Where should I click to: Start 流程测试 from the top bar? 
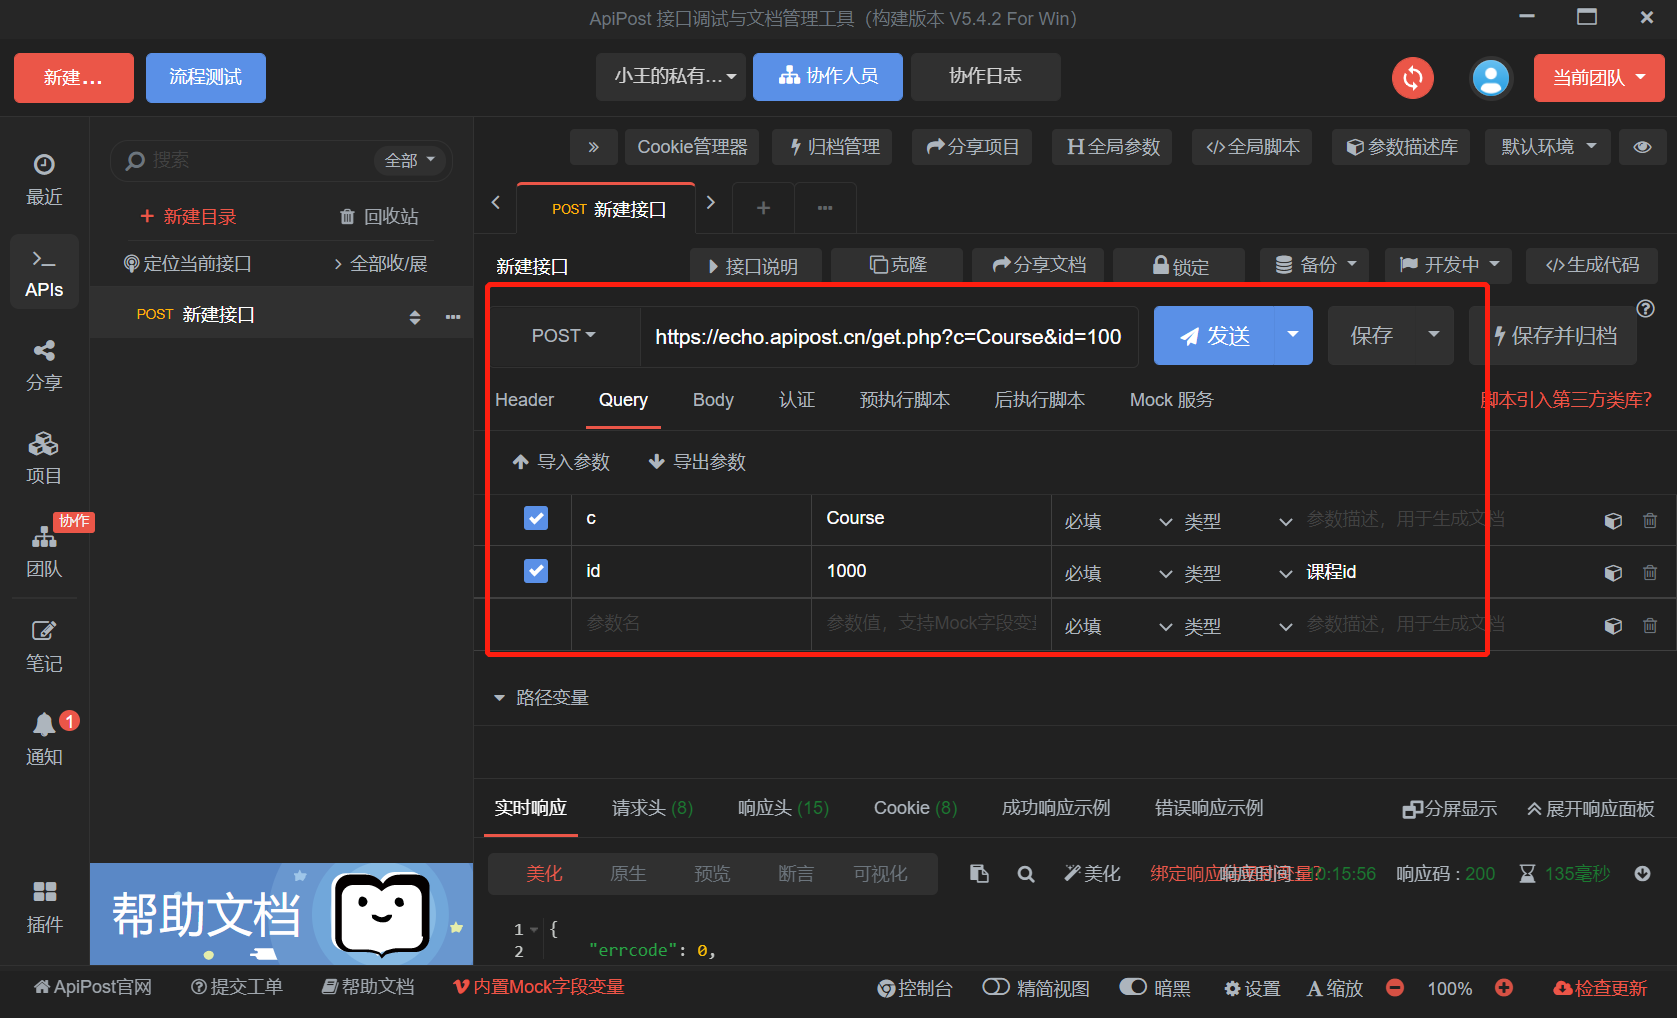(205, 77)
